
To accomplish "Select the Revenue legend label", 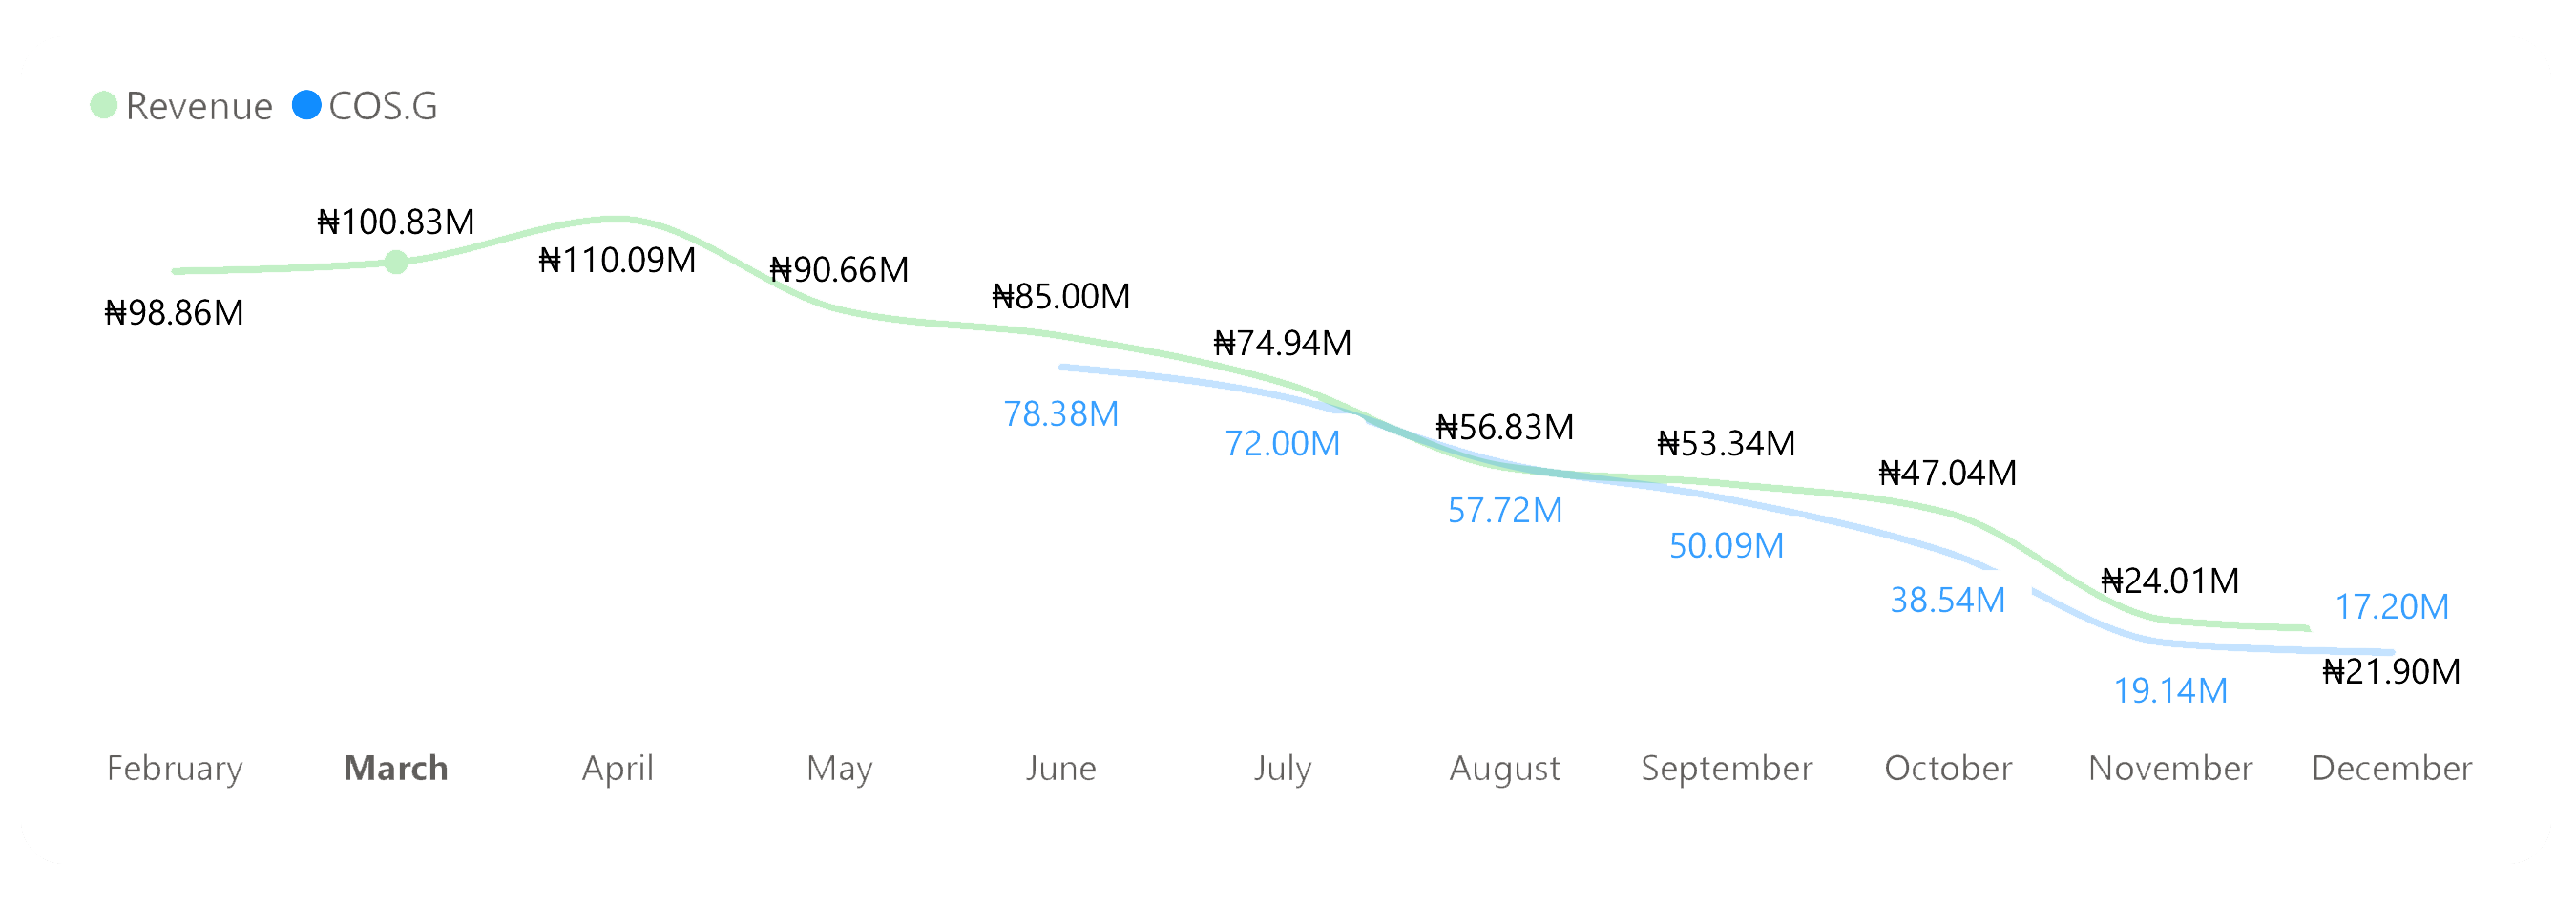I will pos(199,106).
